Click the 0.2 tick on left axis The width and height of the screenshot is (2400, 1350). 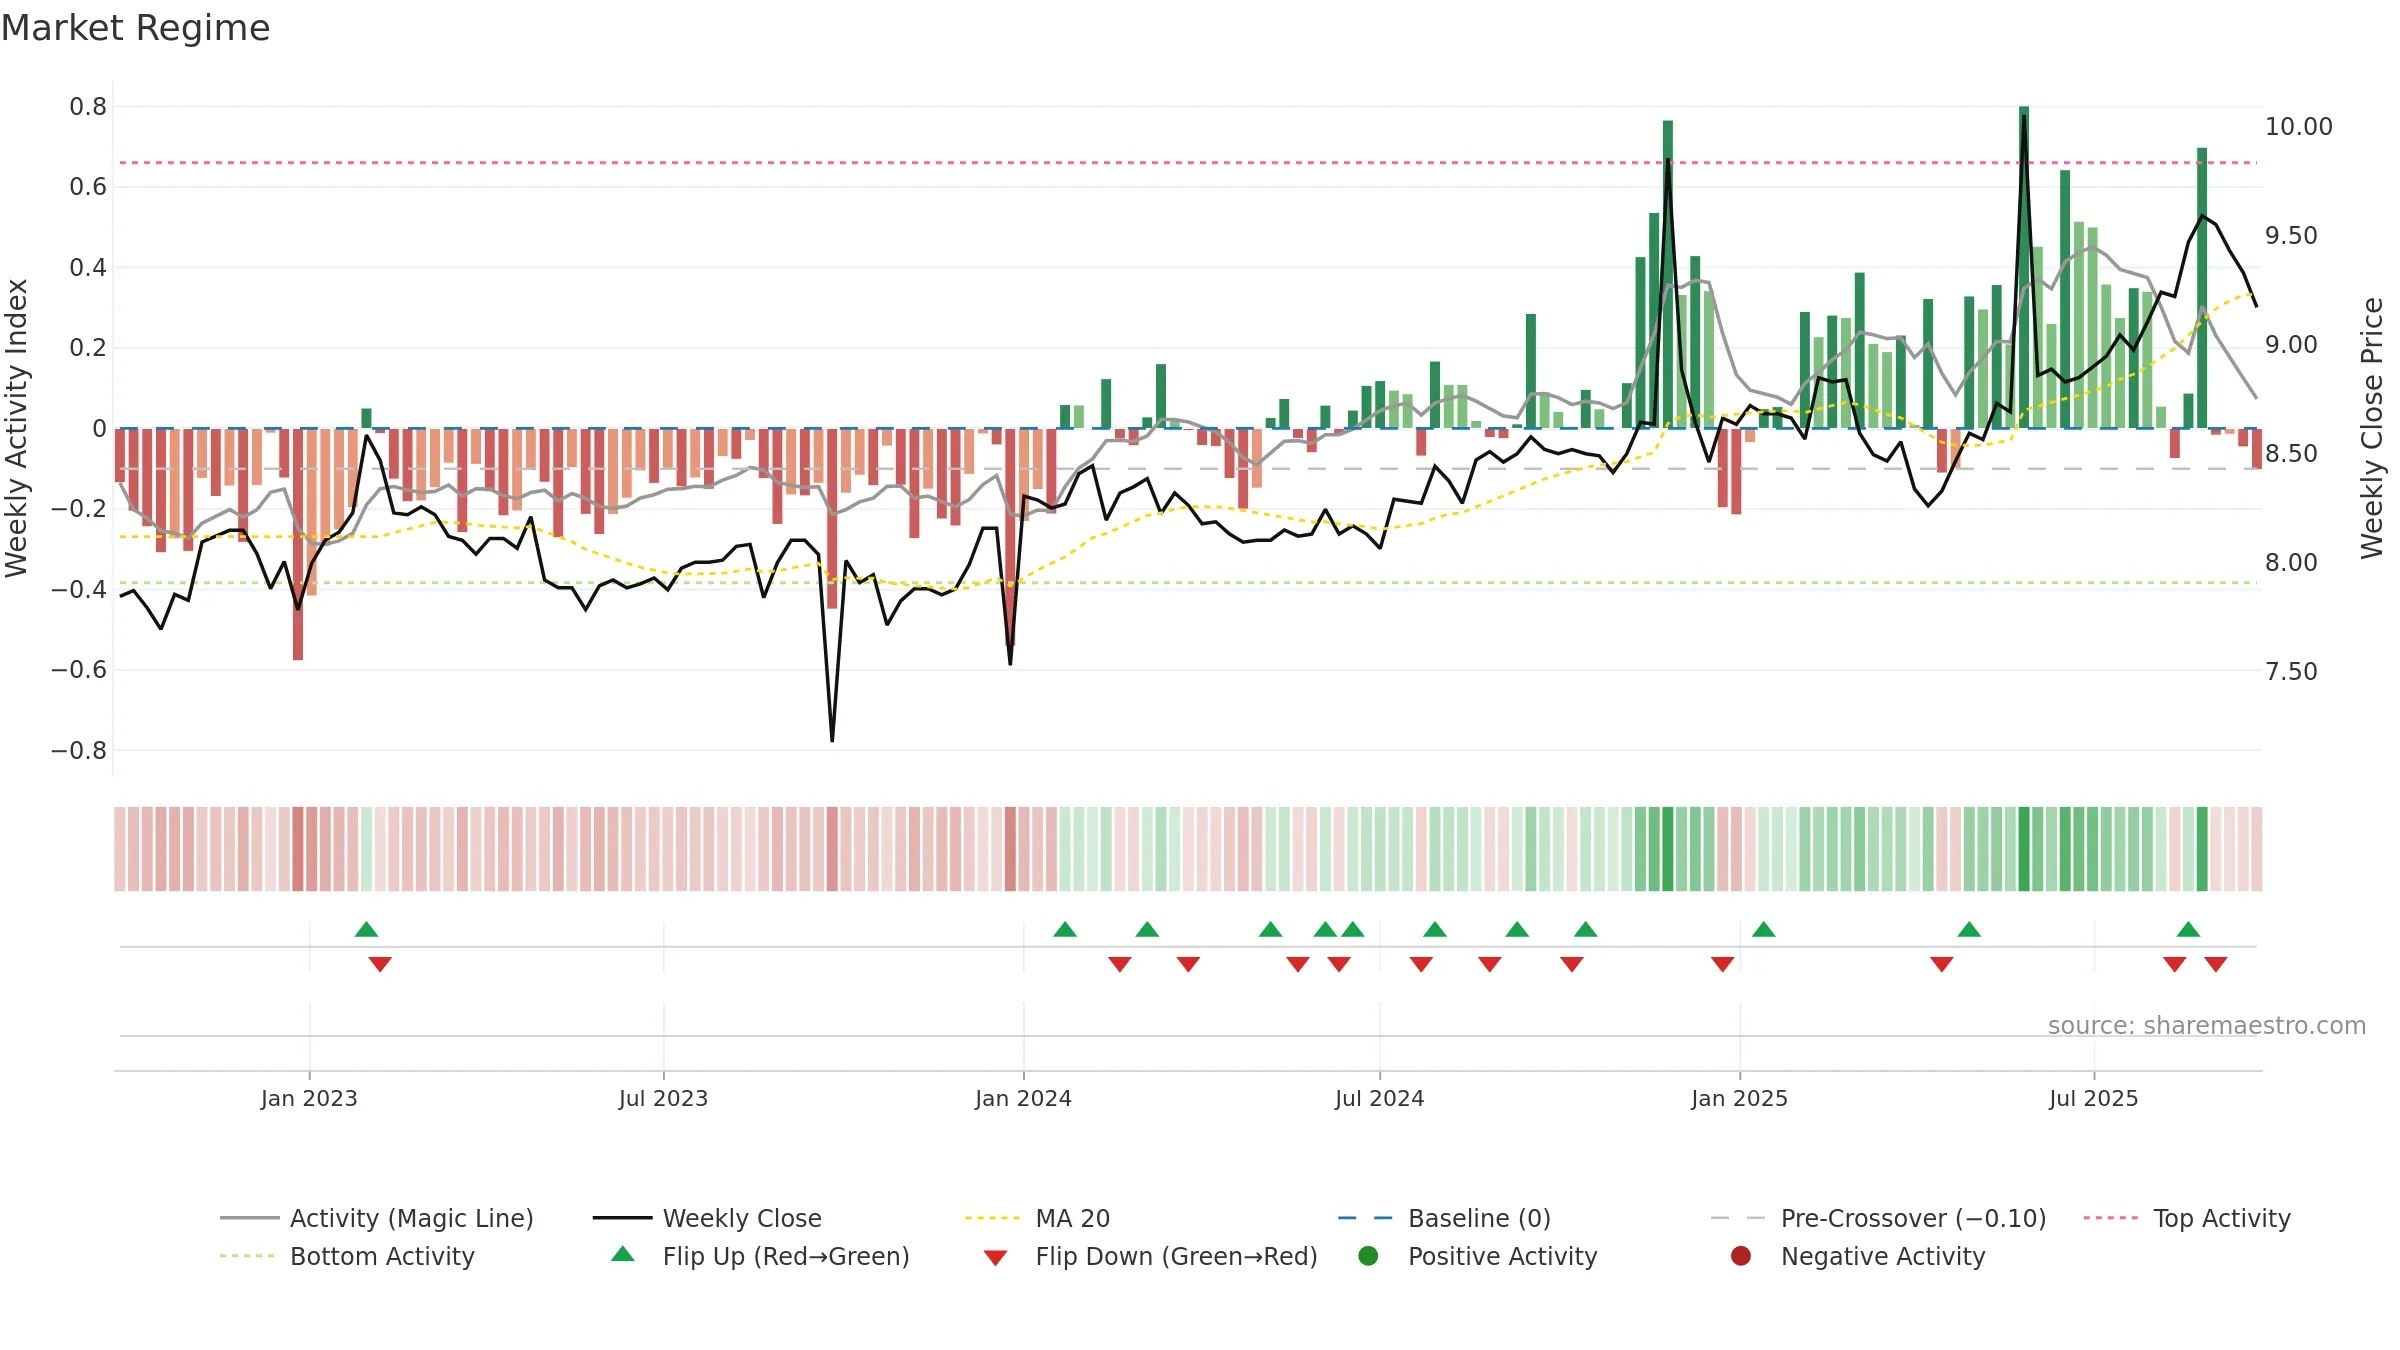pos(88,348)
